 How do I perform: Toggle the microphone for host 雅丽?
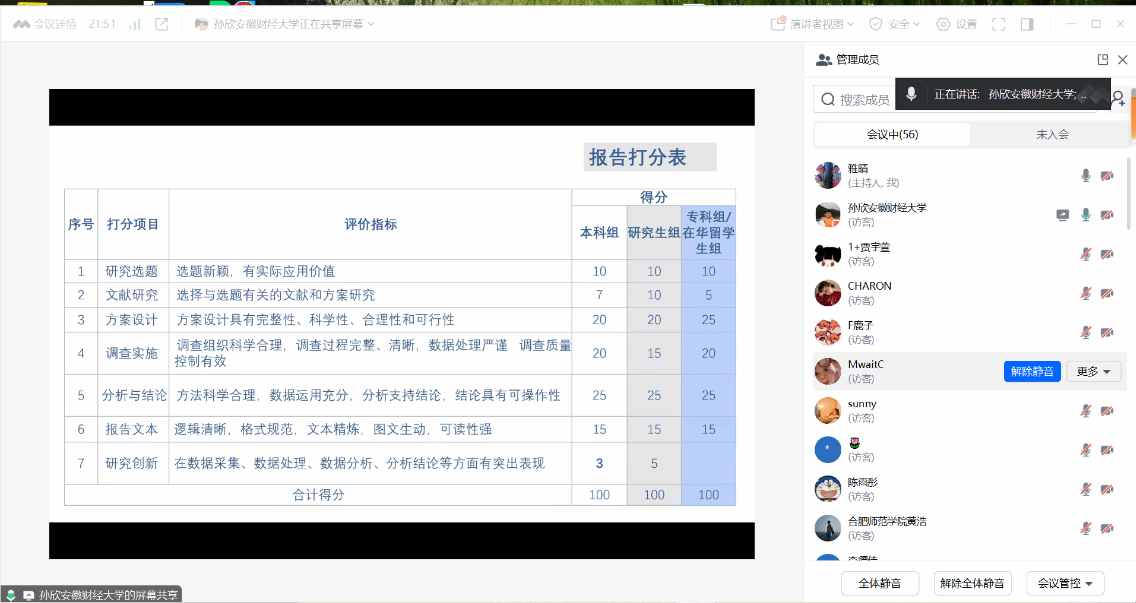[x=1085, y=176]
